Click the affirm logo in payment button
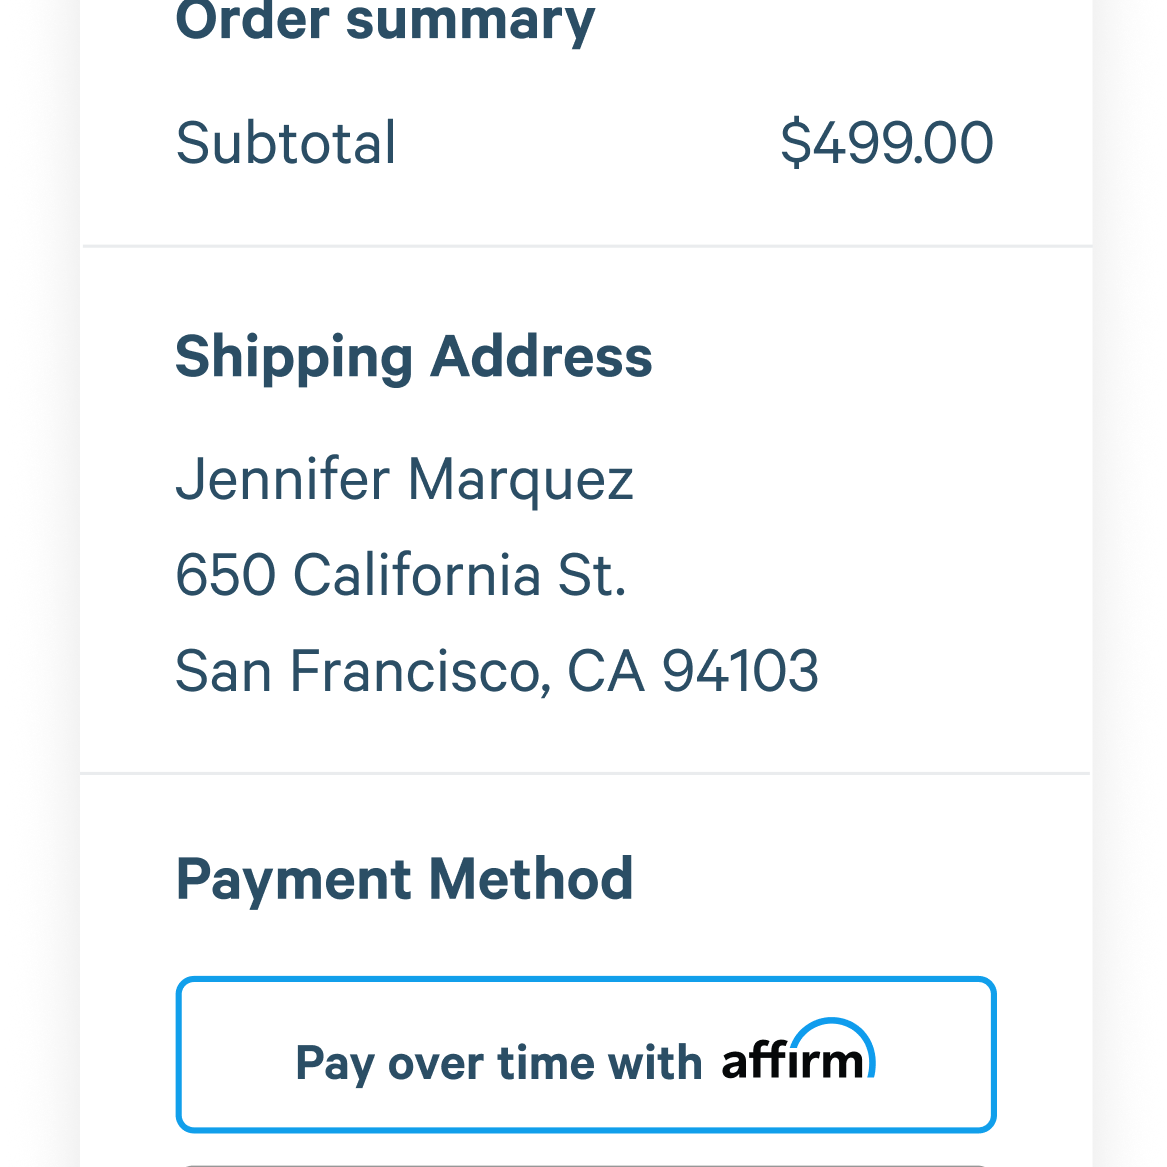 coord(799,1049)
